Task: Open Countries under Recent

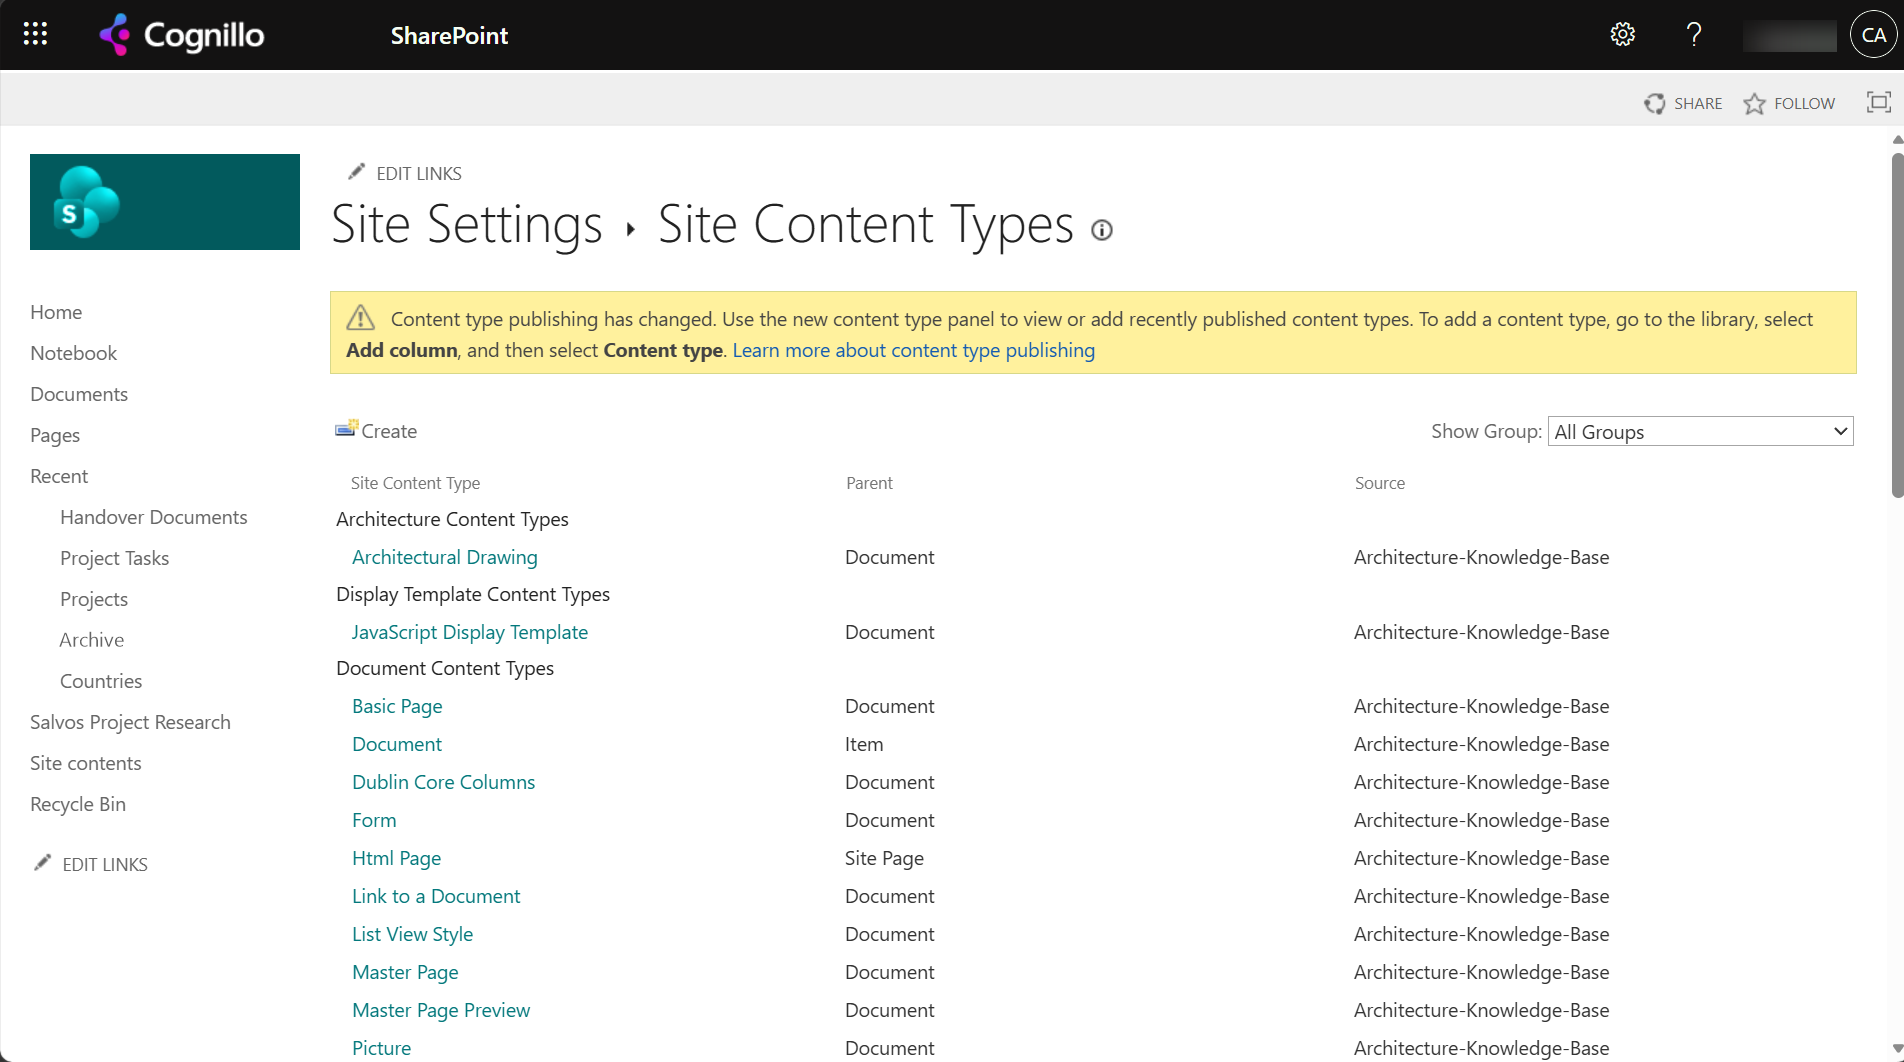Action: [101, 681]
